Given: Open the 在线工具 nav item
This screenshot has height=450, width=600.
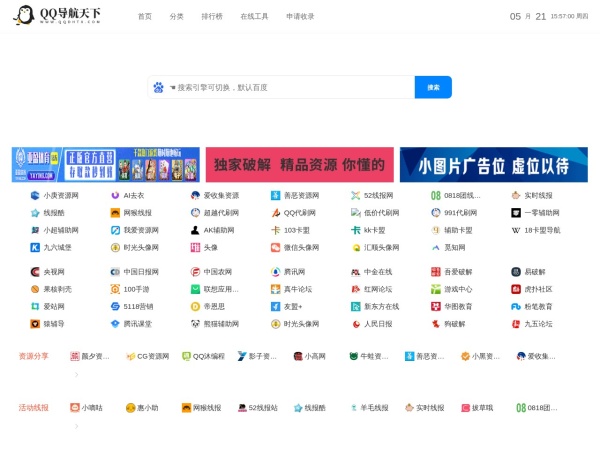Looking at the screenshot, I should point(254,16).
